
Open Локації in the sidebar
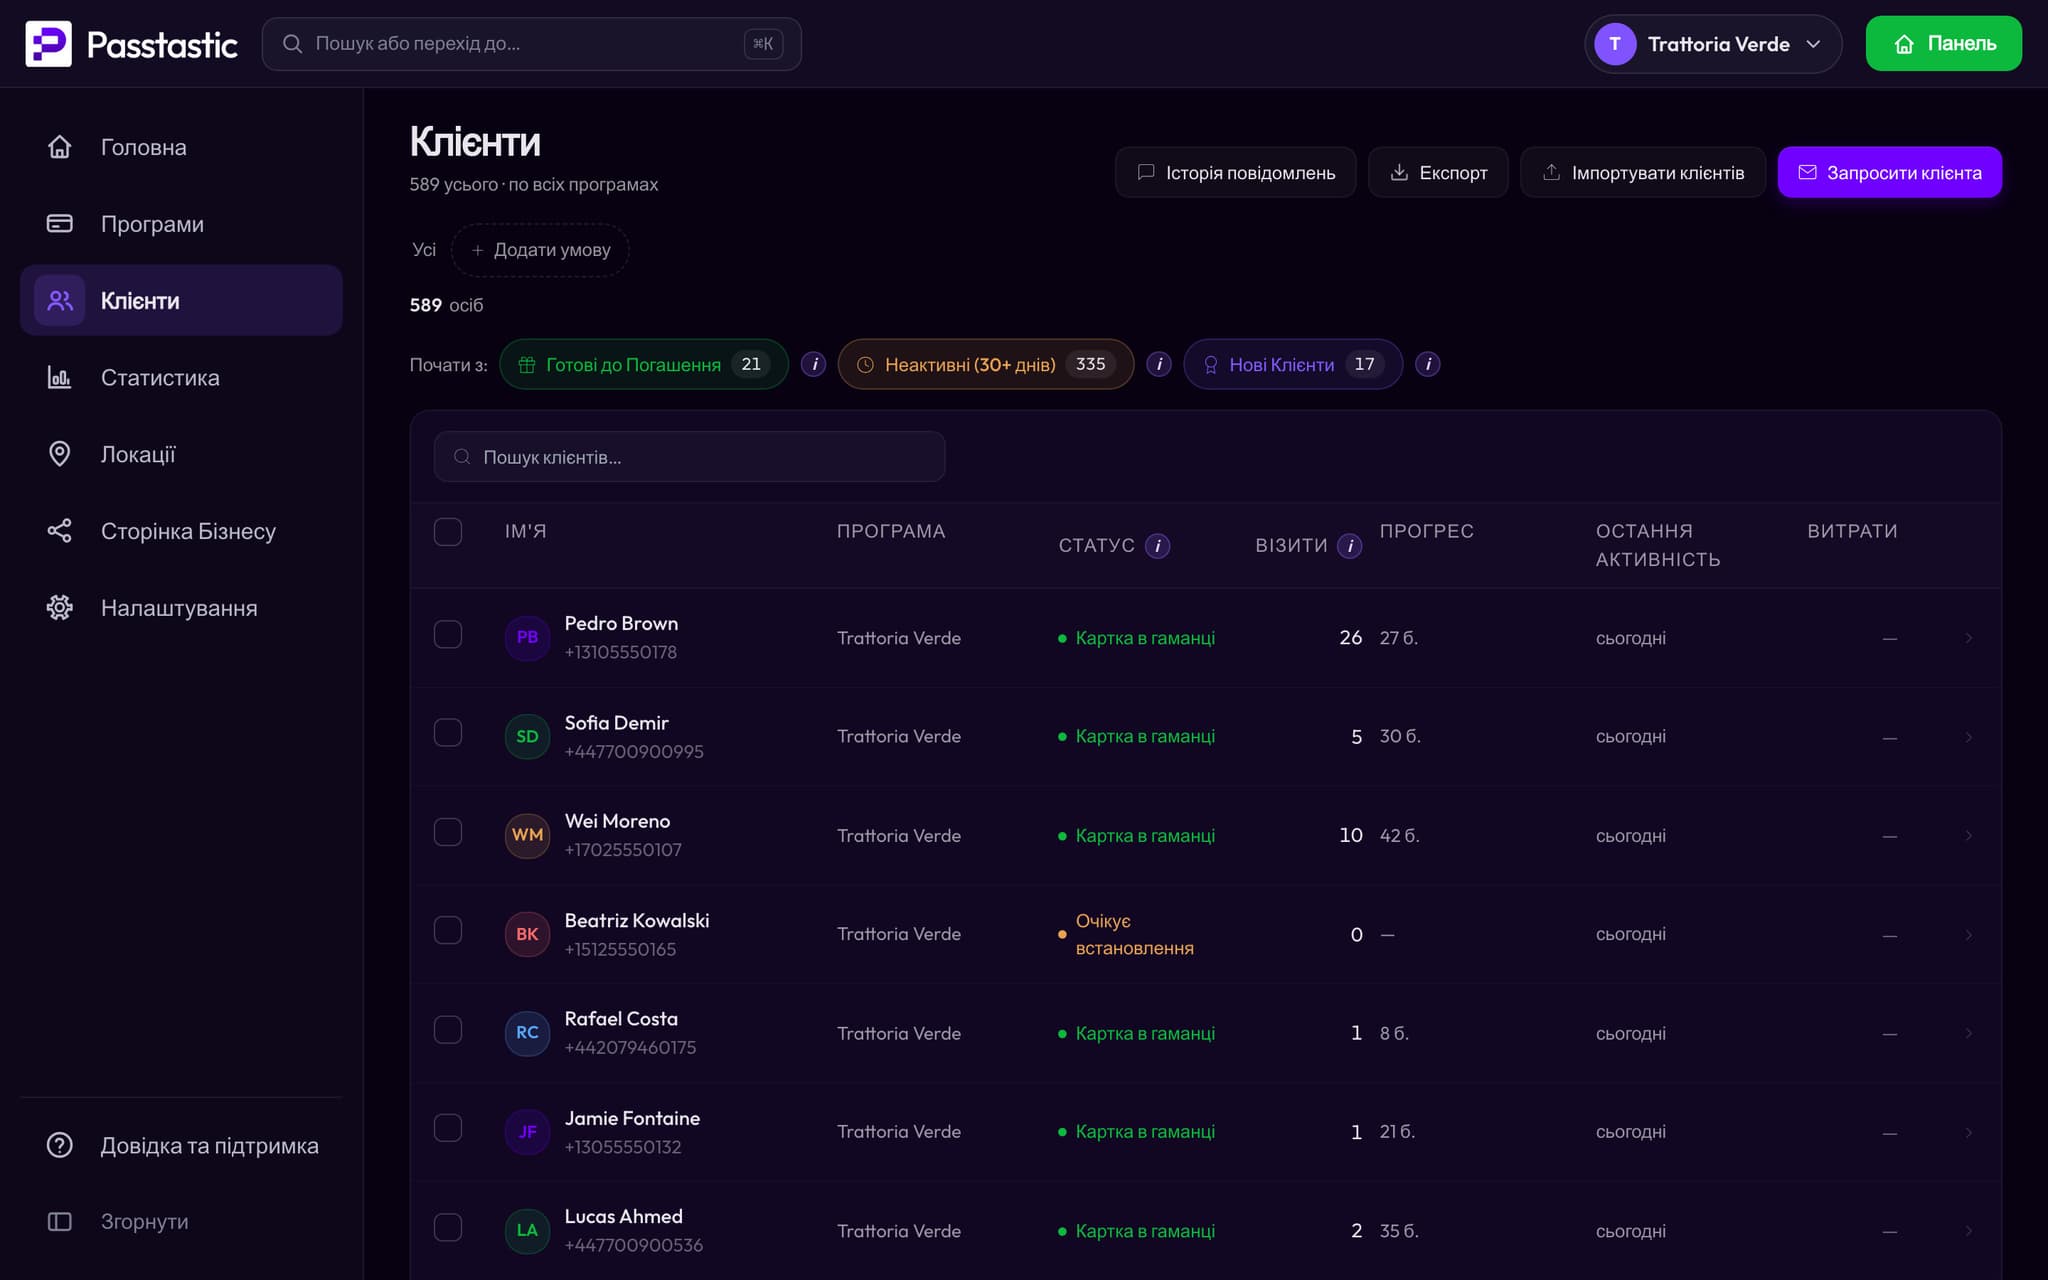coord(181,455)
